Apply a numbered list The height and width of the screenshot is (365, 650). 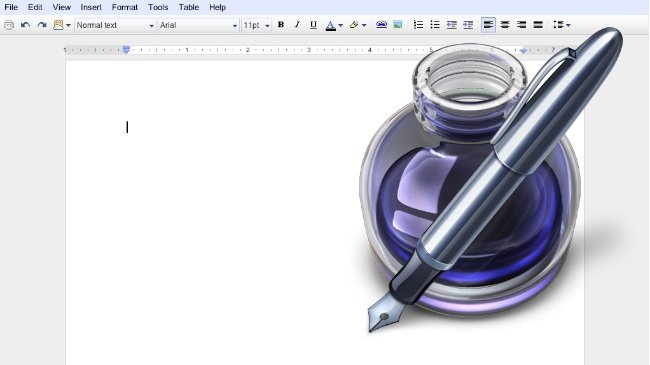[419, 25]
